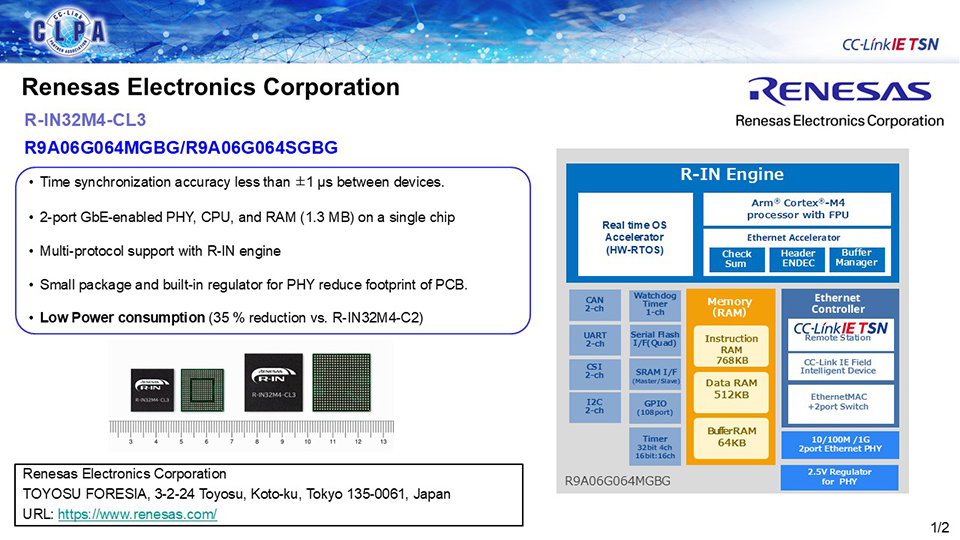Screen dimensions: 960x540
Task: Click the Multi-protocol support bullet
Action: 160,251
